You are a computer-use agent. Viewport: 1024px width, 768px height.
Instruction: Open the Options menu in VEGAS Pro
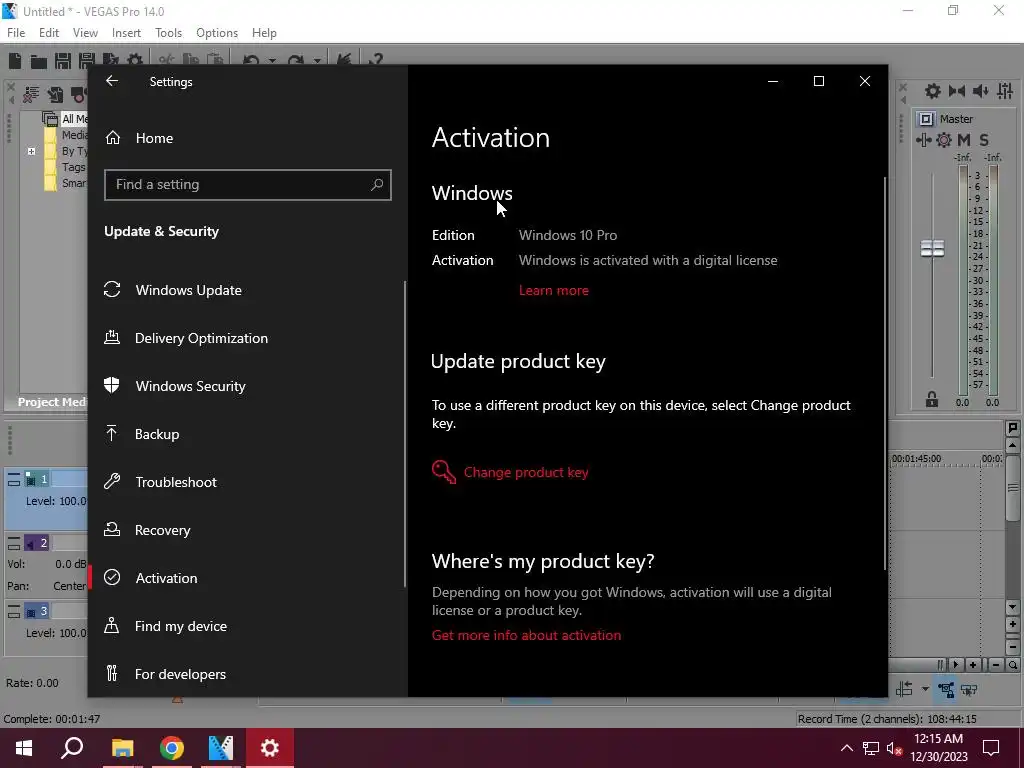217,33
